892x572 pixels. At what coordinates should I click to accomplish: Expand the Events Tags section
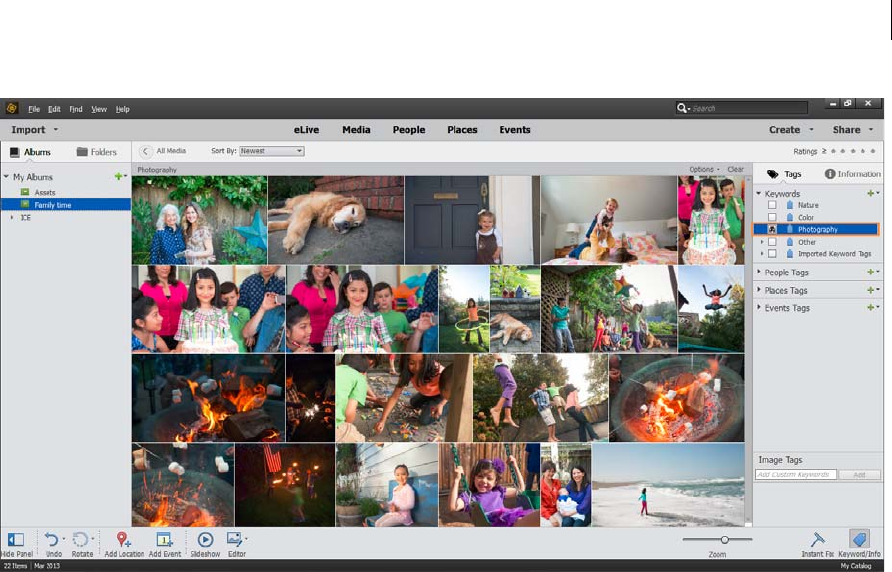click(x=759, y=307)
